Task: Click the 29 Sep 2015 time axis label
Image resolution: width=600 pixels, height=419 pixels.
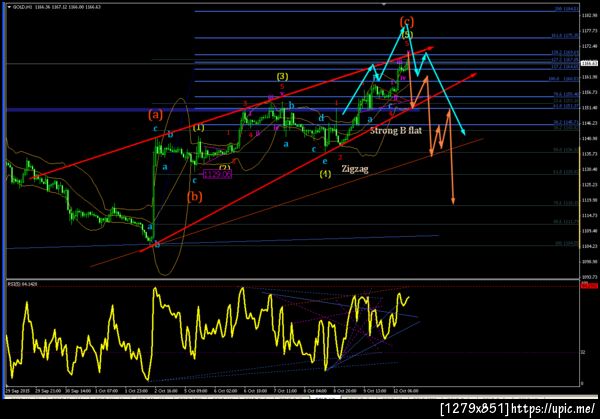Action: point(18,391)
